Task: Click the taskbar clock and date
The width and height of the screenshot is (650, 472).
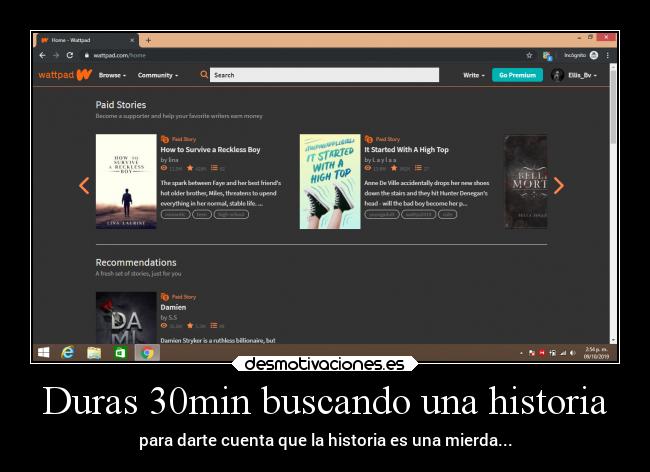Action: (596, 353)
